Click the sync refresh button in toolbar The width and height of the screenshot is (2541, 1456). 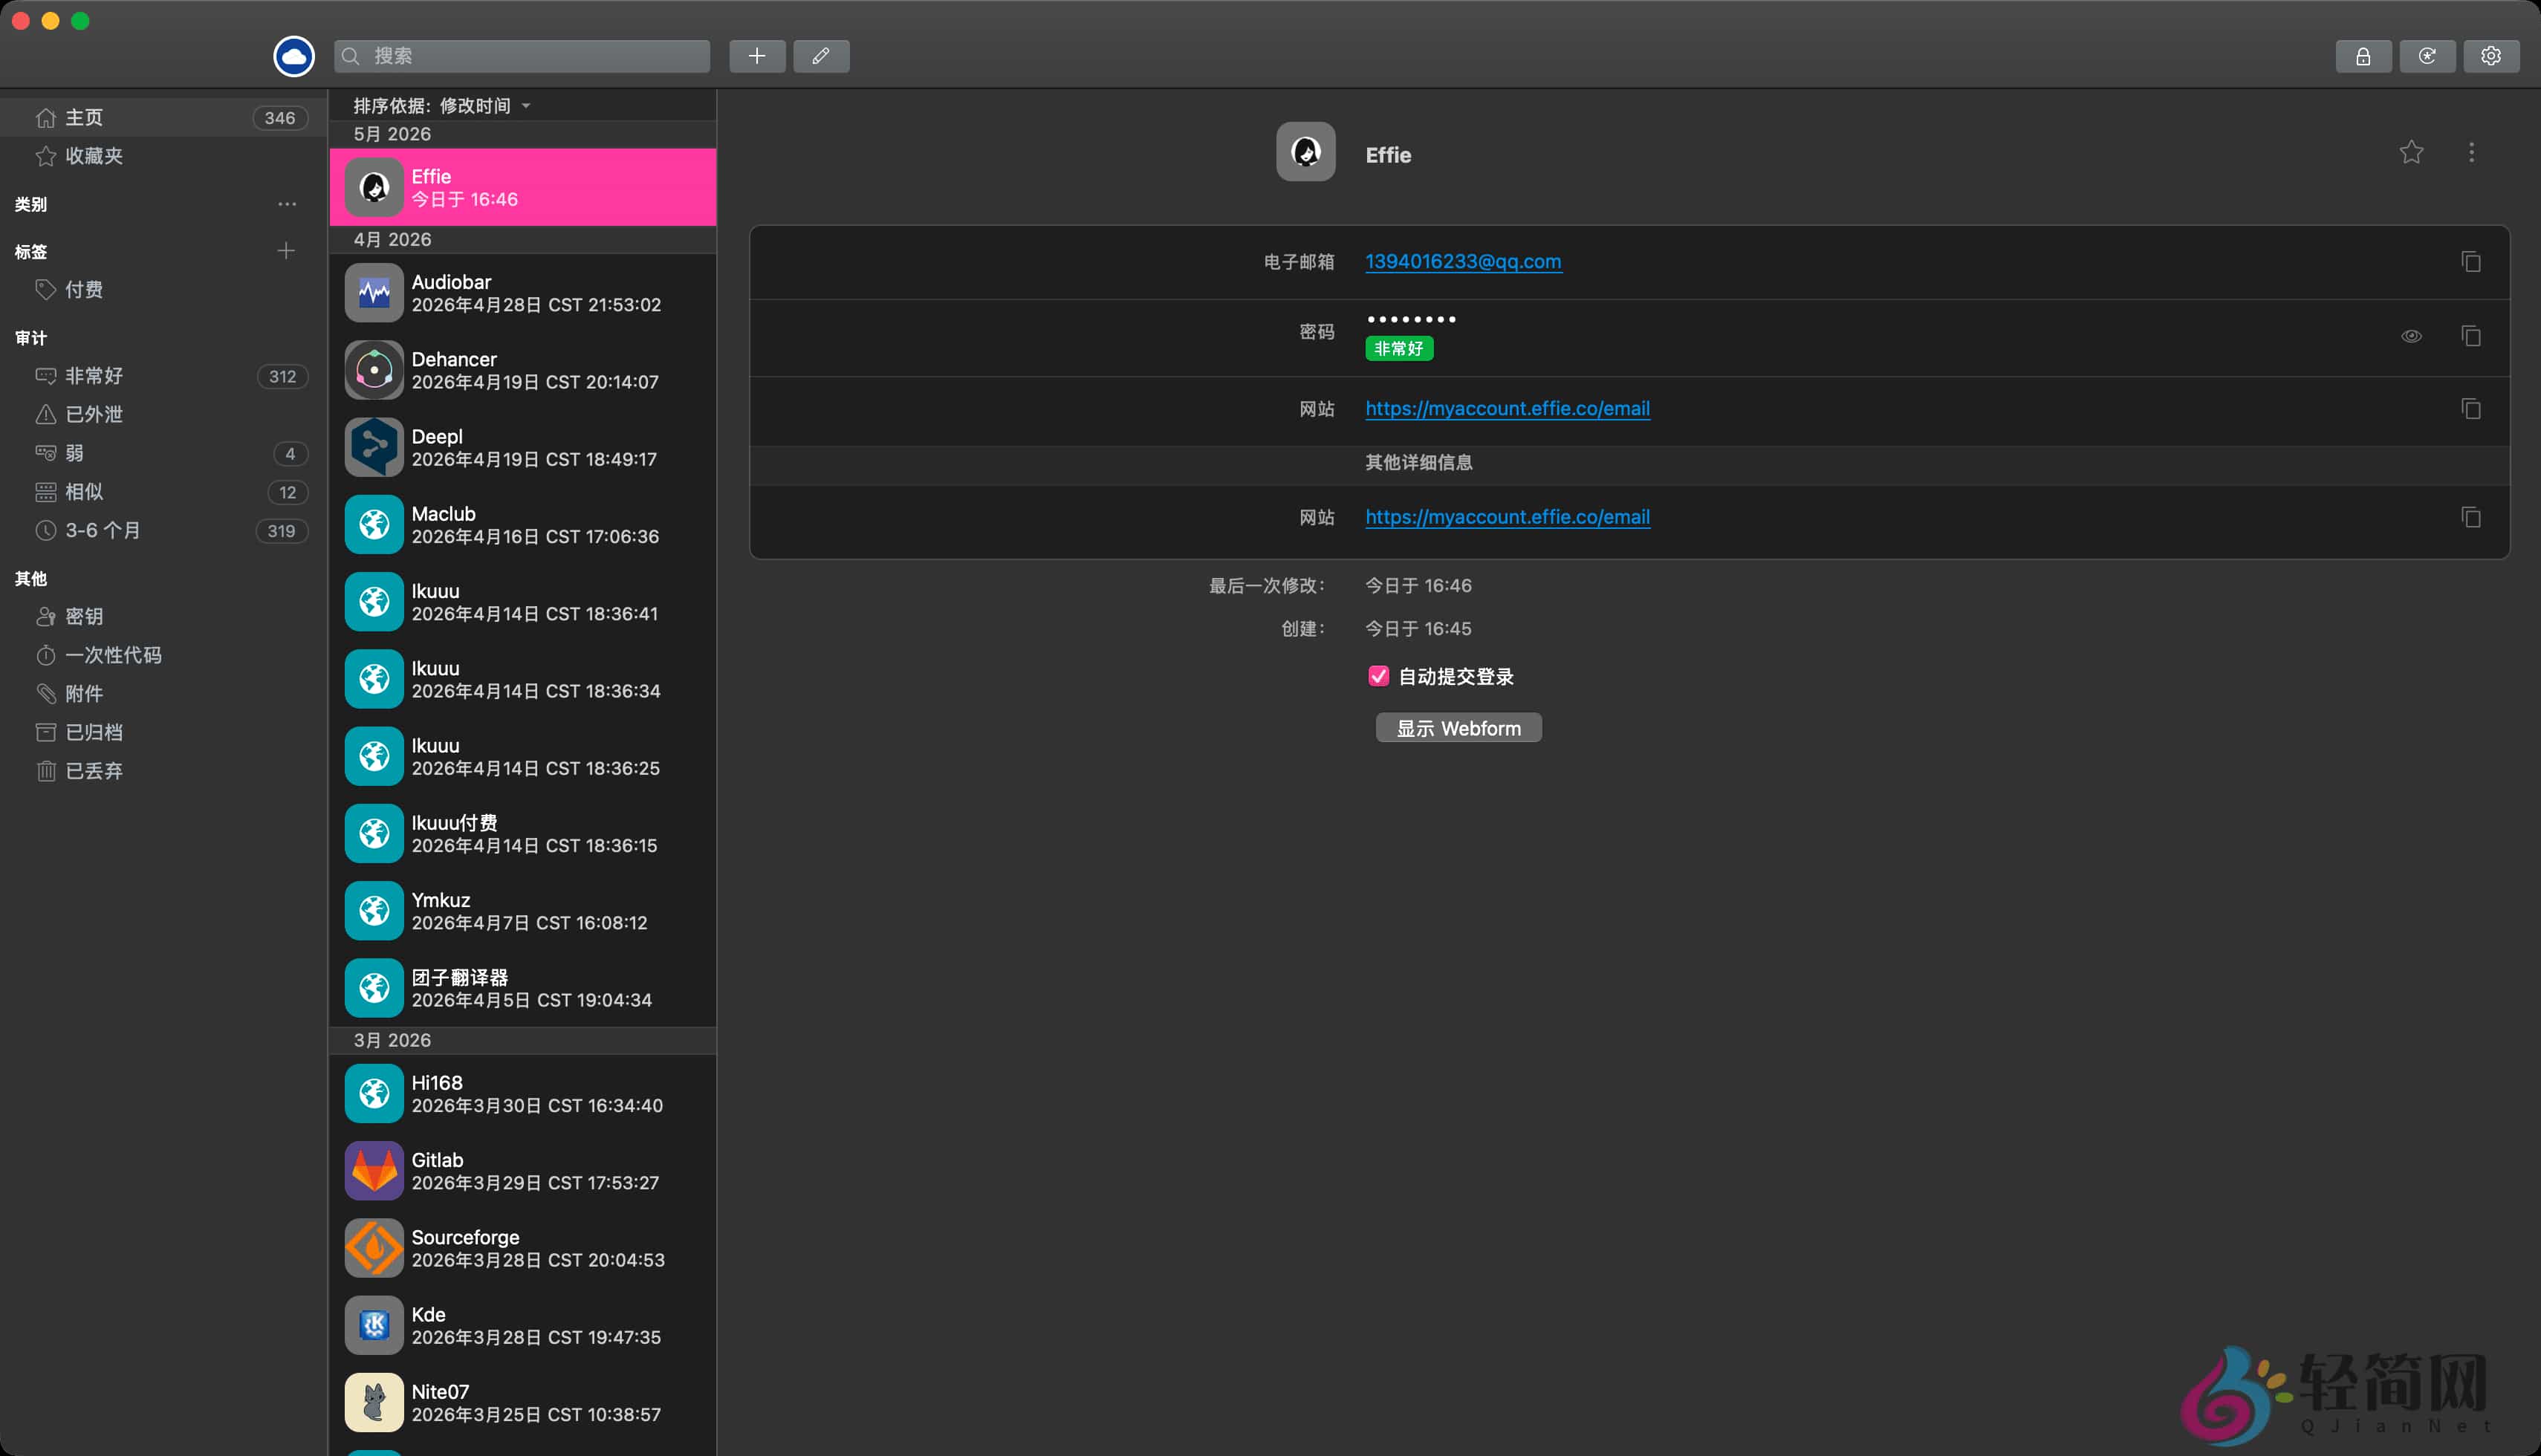(2427, 56)
